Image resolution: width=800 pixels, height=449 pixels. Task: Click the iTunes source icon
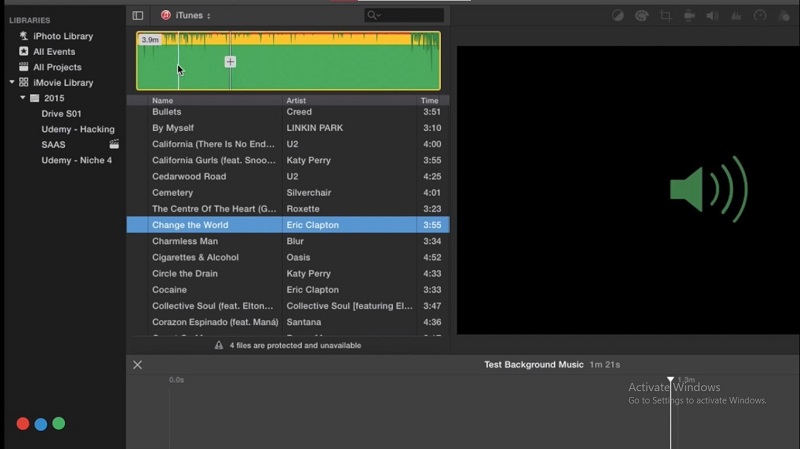pos(165,15)
